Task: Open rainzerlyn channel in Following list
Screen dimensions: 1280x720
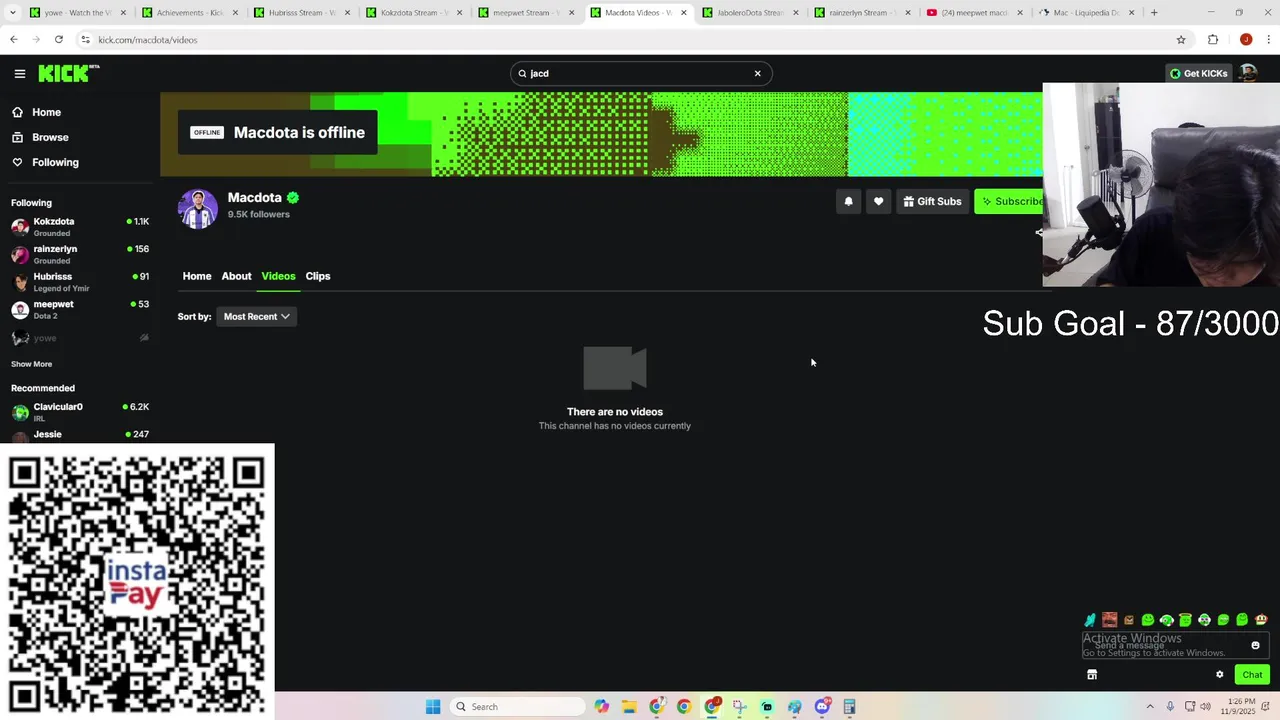Action: (x=80, y=254)
